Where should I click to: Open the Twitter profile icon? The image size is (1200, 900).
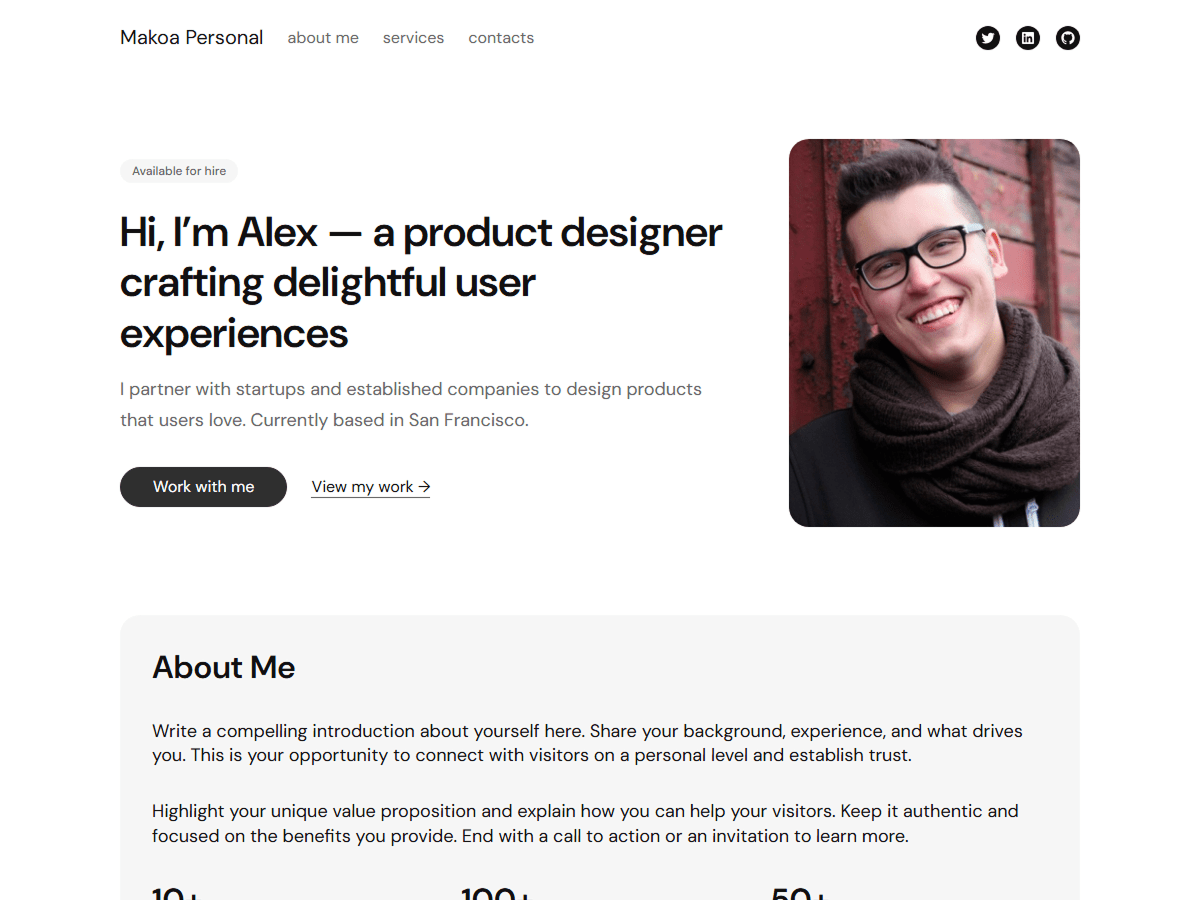[988, 38]
